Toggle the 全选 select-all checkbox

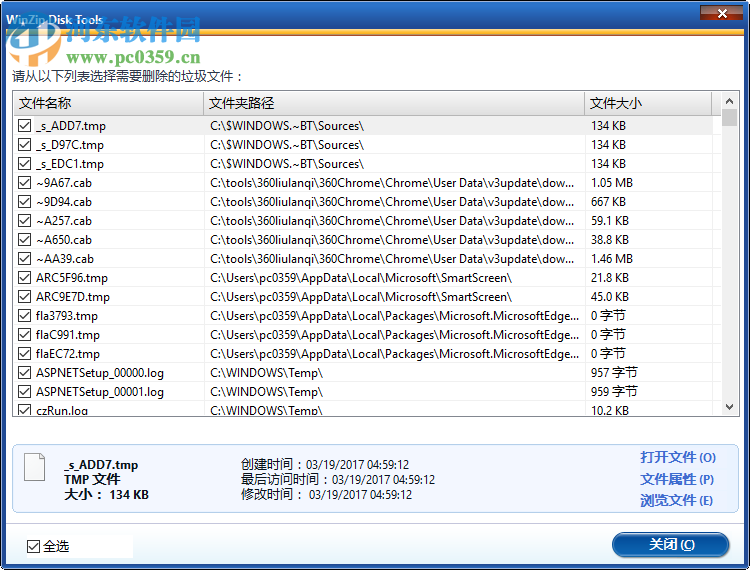(x=33, y=546)
